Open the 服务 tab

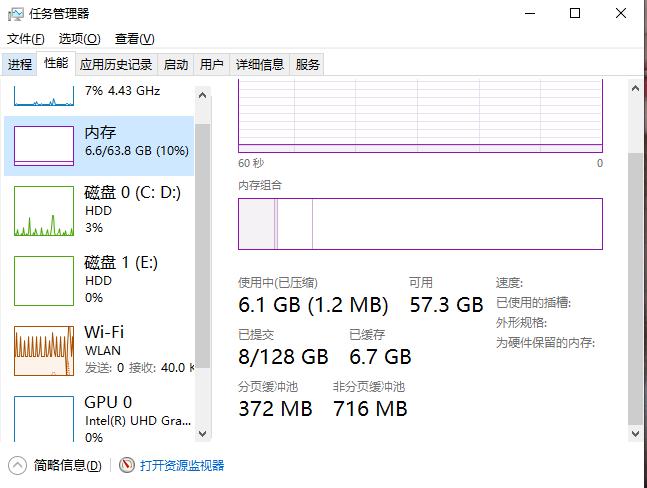[x=308, y=65]
